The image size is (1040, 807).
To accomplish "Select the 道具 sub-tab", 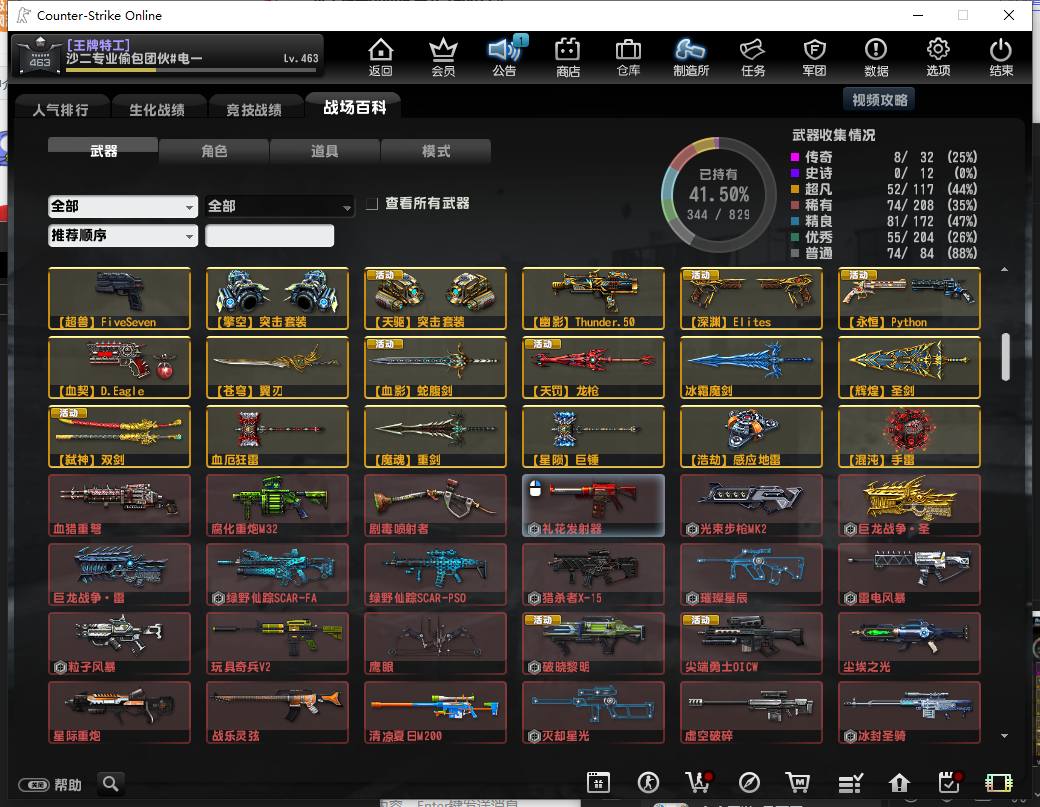I will point(325,151).
